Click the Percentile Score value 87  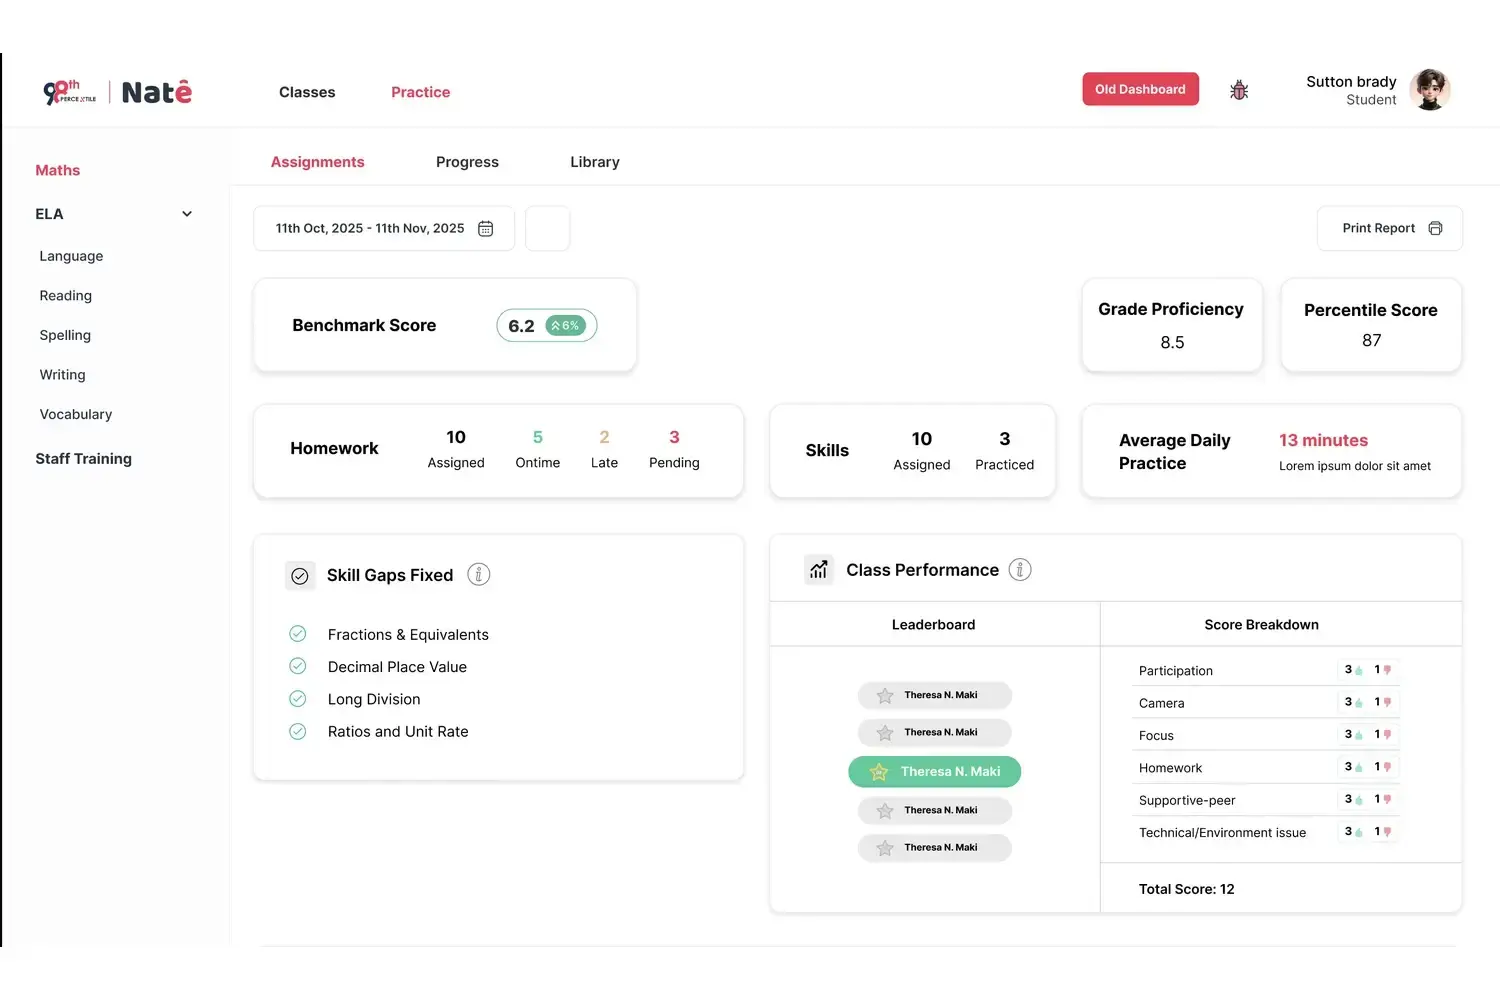tap(1372, 341)
